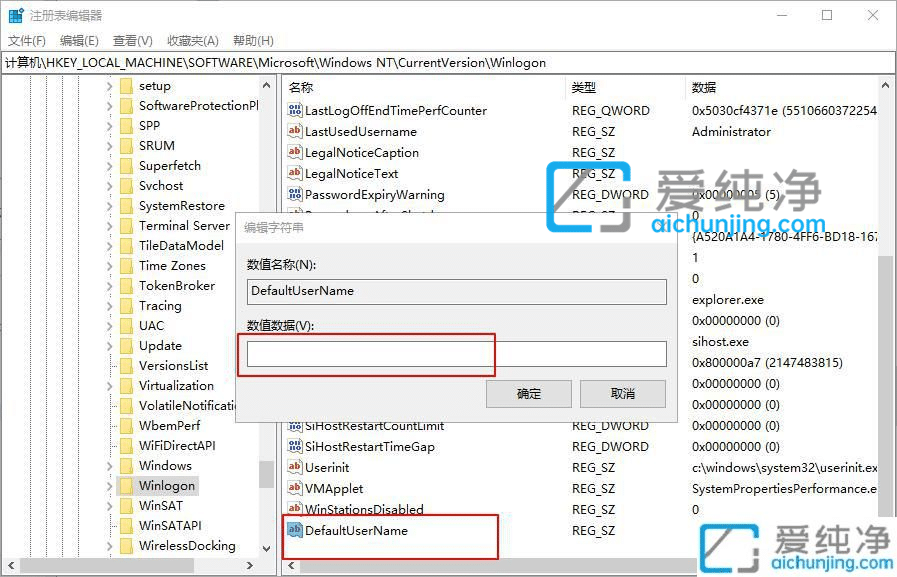Viewport: 897px width, 577px height.
Task: Click the REG_QWORD type cell
Action: click(610, 110)
